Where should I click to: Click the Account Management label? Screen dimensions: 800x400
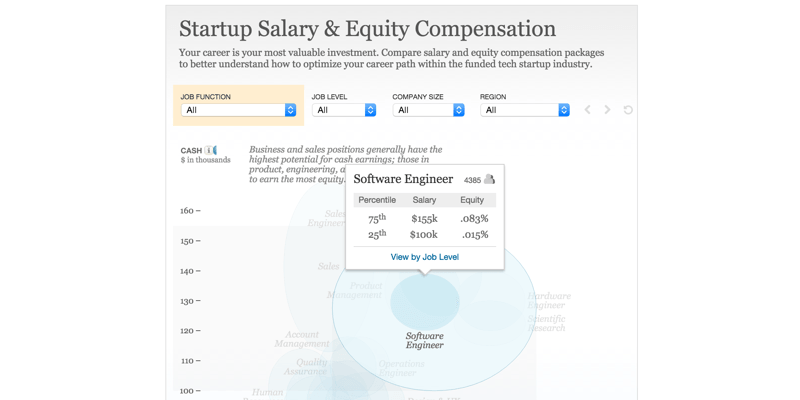point(302,340)
